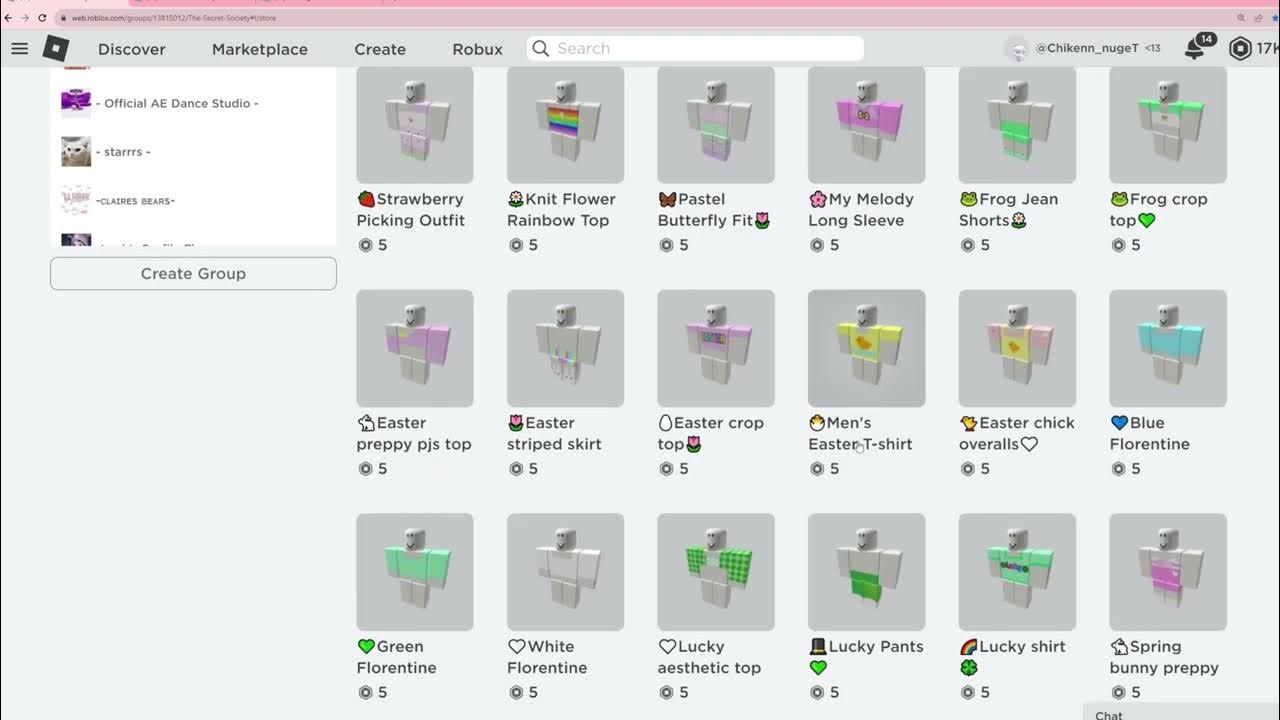Open Robux in the top navigation
1280x720 pixels.
478,49
